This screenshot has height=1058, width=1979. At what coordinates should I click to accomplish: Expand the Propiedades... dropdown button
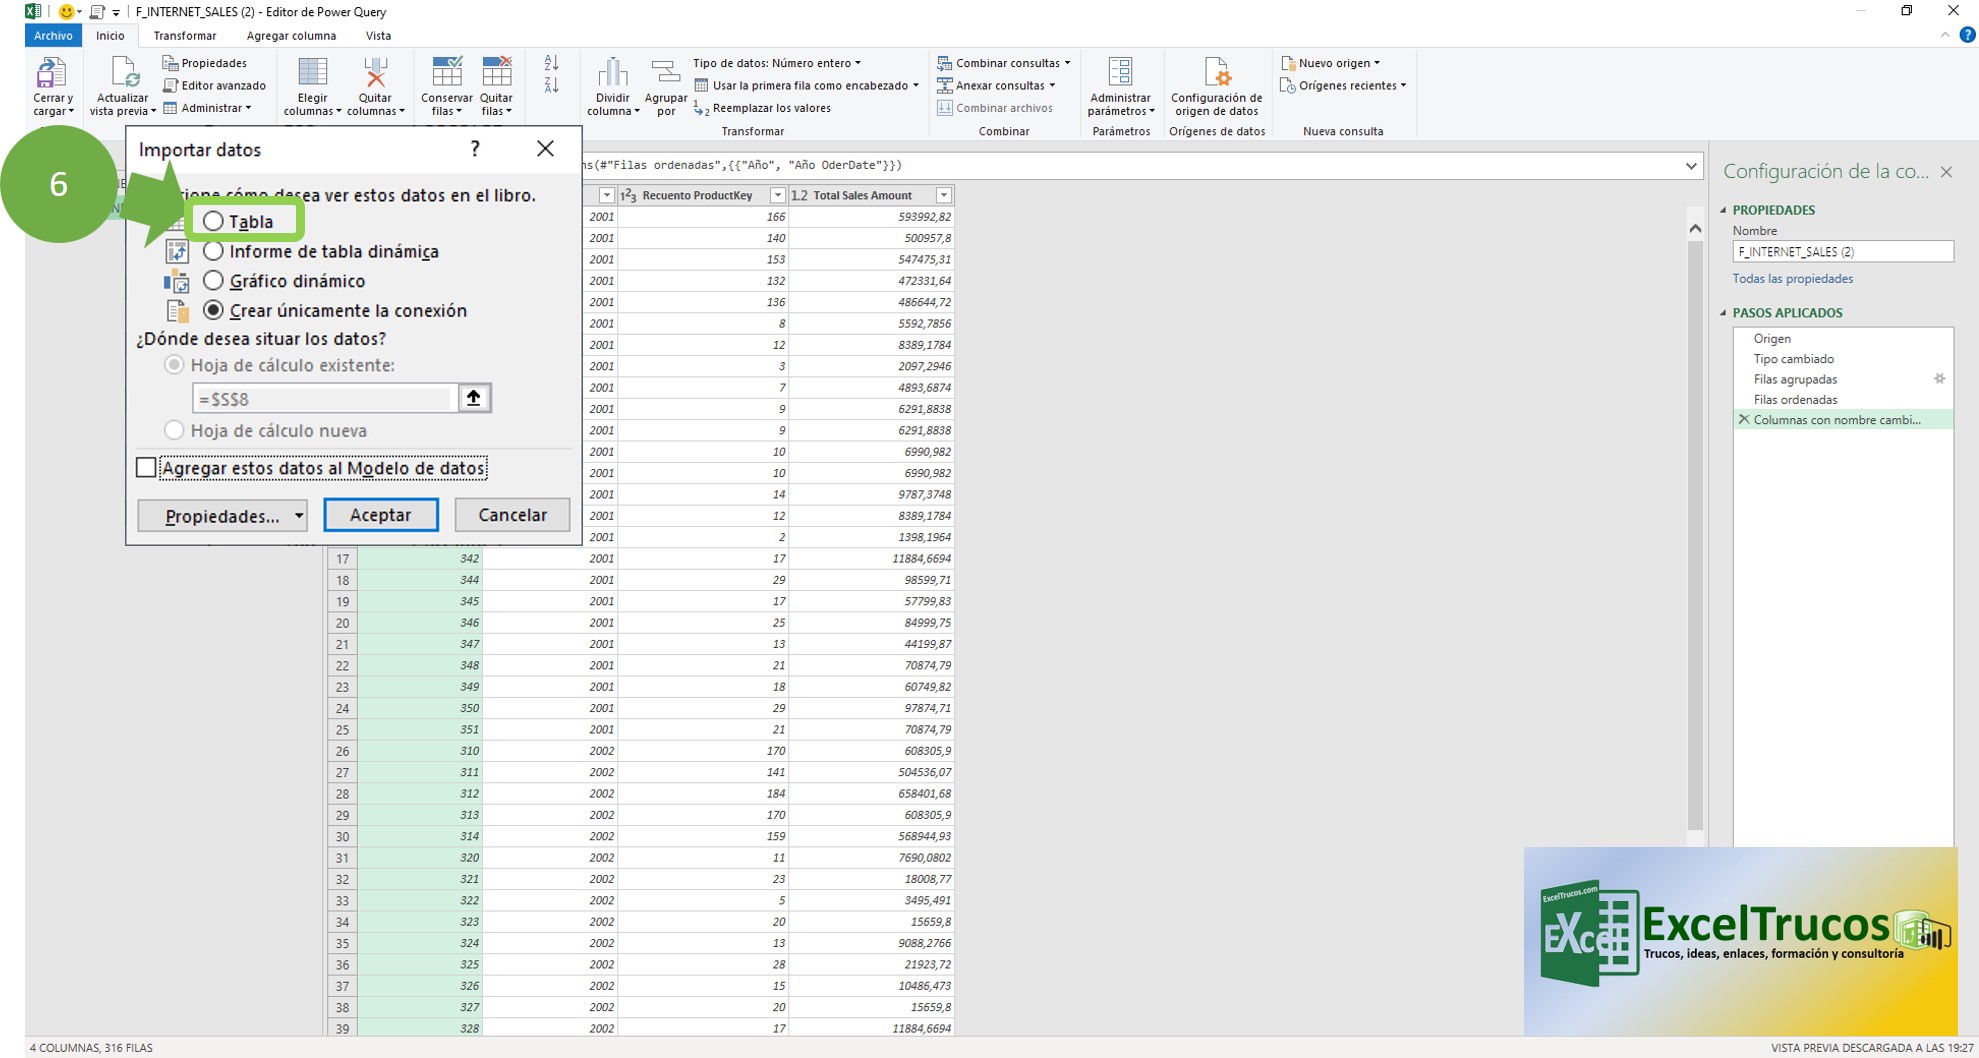(x=298, y=516)
